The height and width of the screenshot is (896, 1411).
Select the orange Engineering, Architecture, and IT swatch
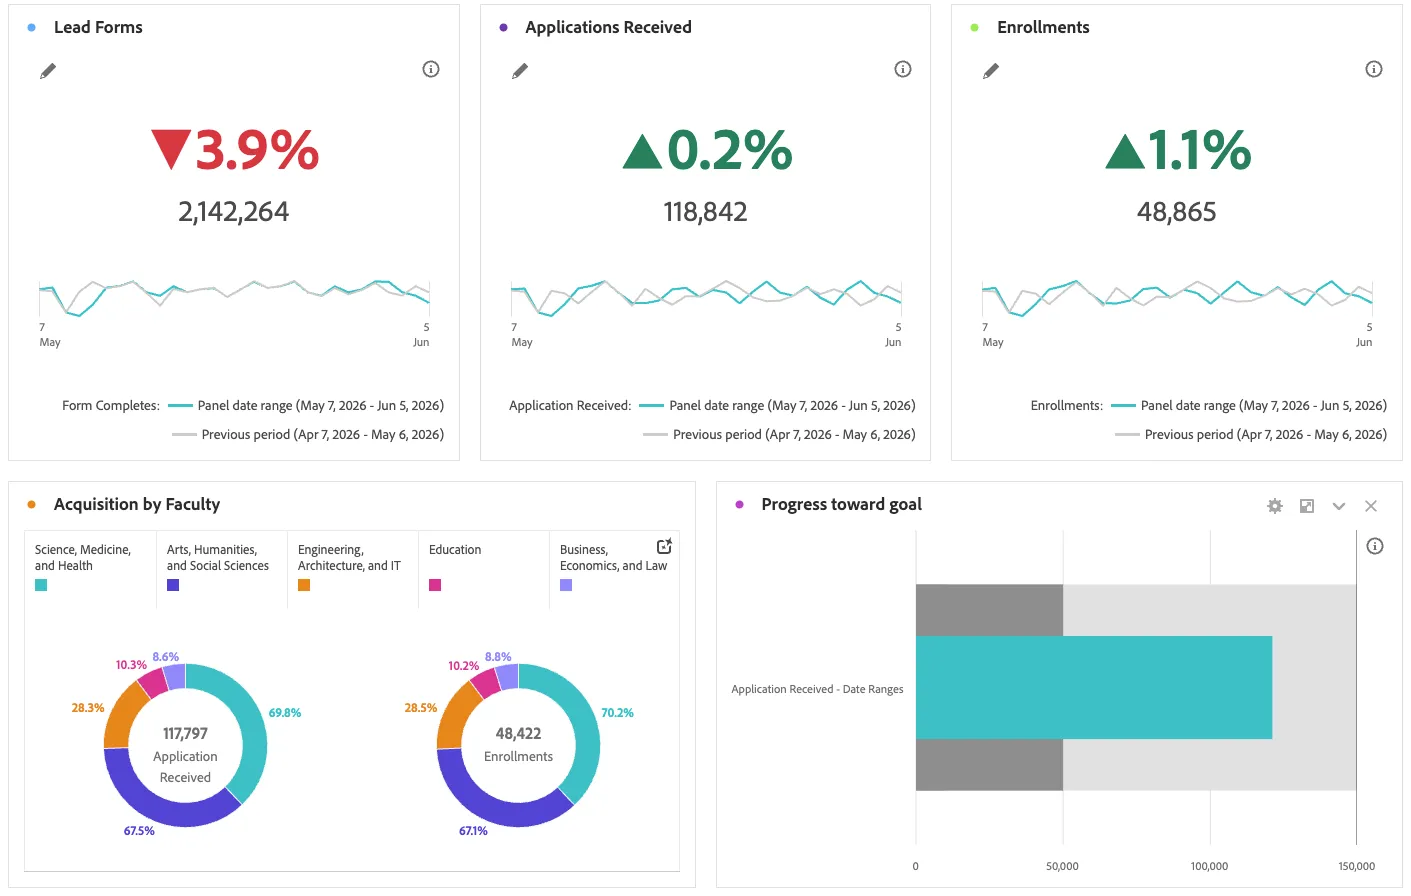click(x=304, y=585)
